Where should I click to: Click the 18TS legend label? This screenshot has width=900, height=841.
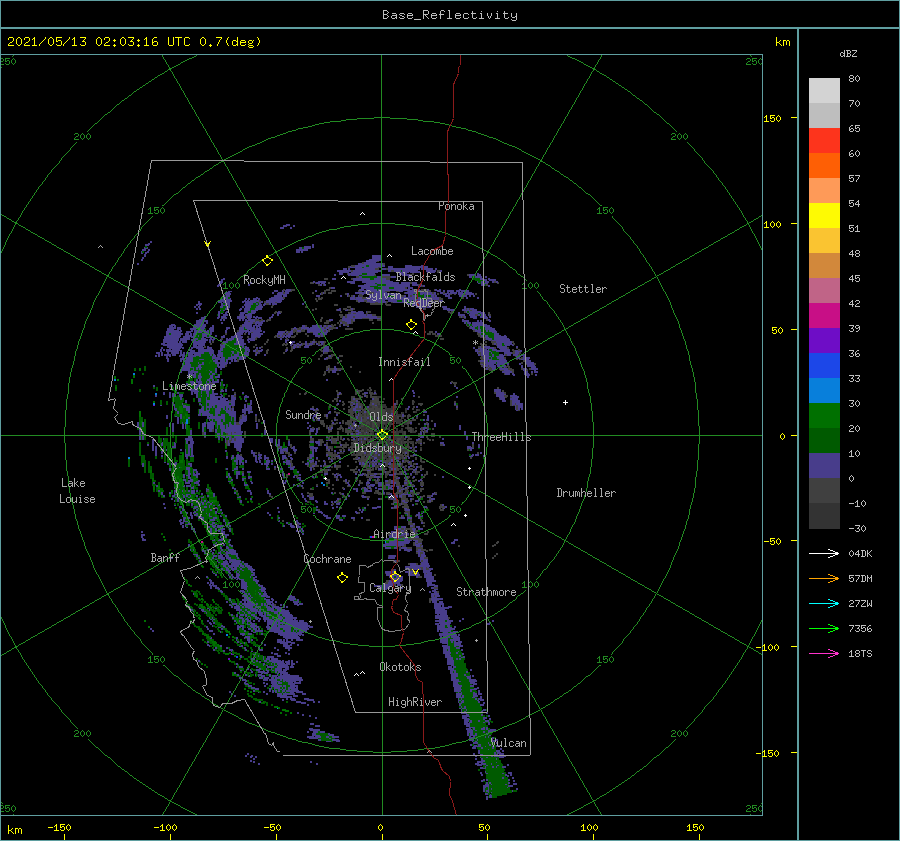pos(860,653)
